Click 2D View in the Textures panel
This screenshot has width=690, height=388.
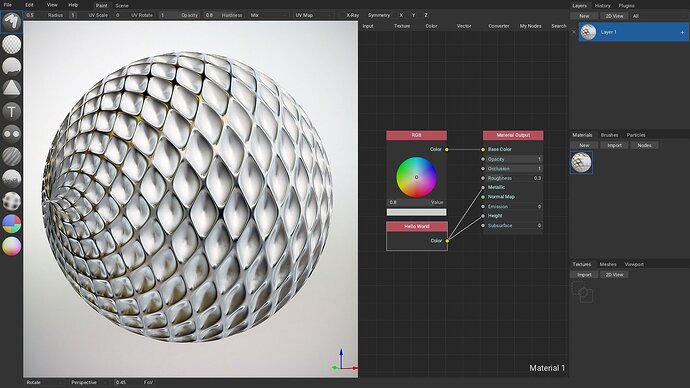[x=614, y=275]
